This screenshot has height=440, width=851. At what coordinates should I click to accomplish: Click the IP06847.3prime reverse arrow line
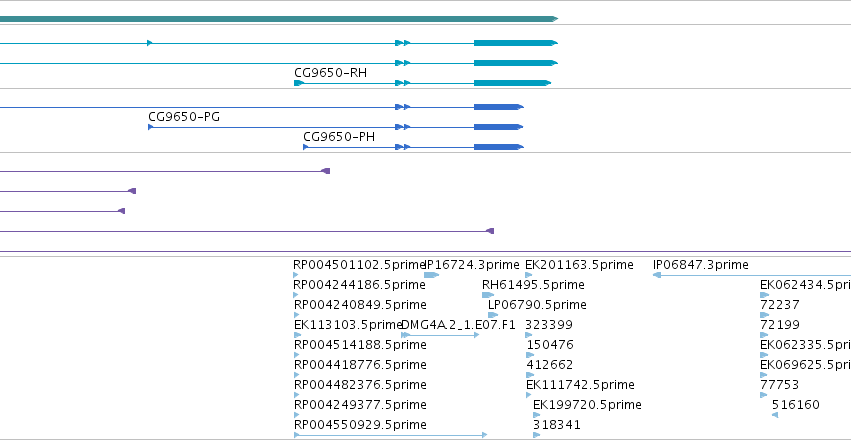tap(752, 275)
